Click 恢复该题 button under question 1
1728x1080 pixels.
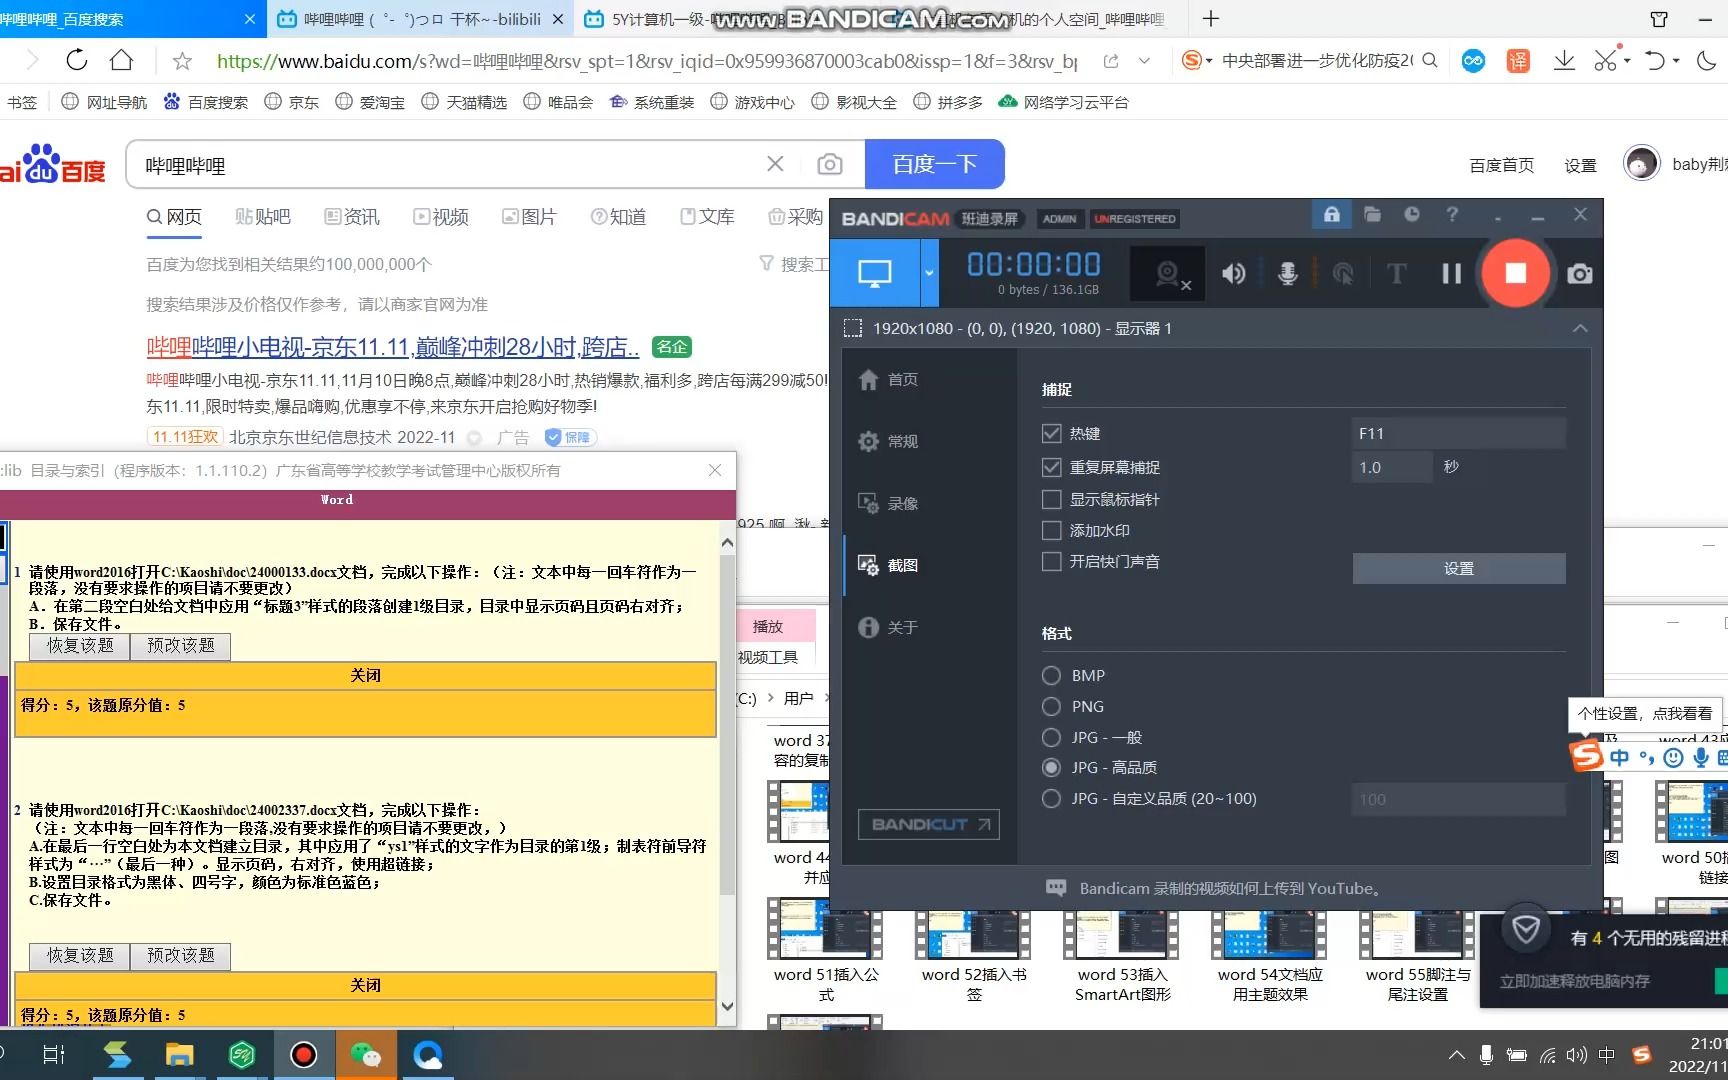click(80, 646)
